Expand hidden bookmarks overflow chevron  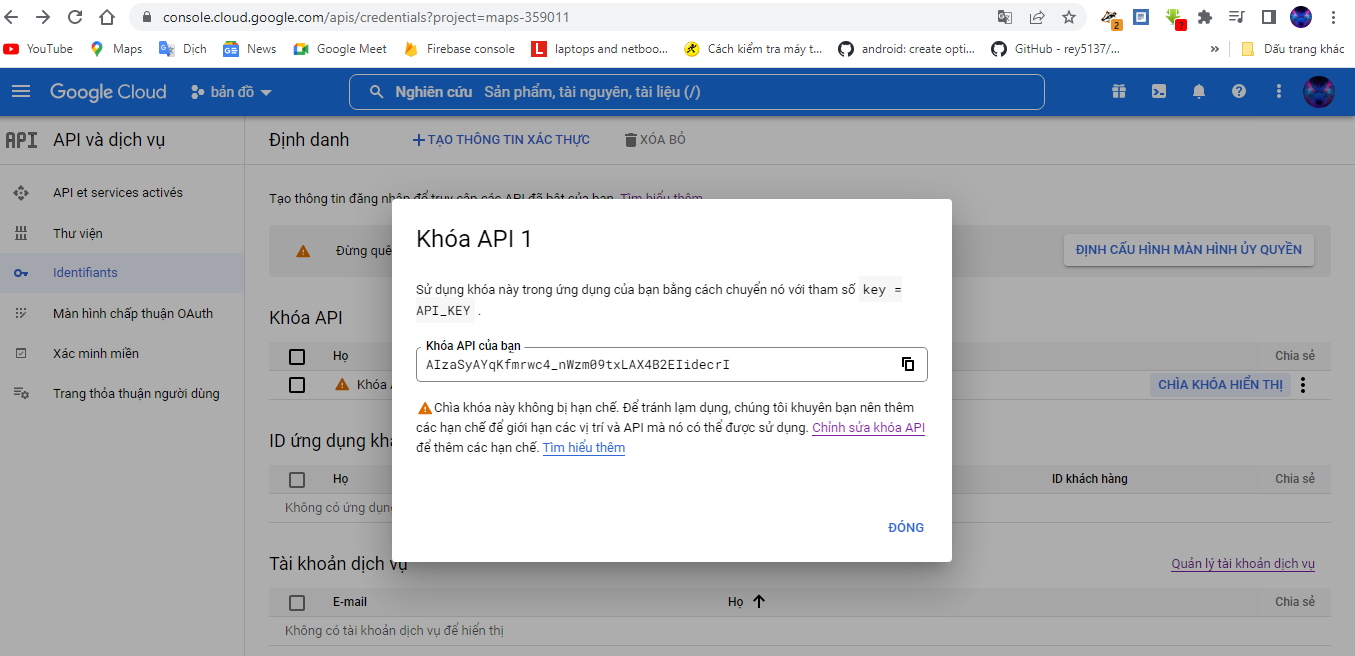tap(1214, 49)
